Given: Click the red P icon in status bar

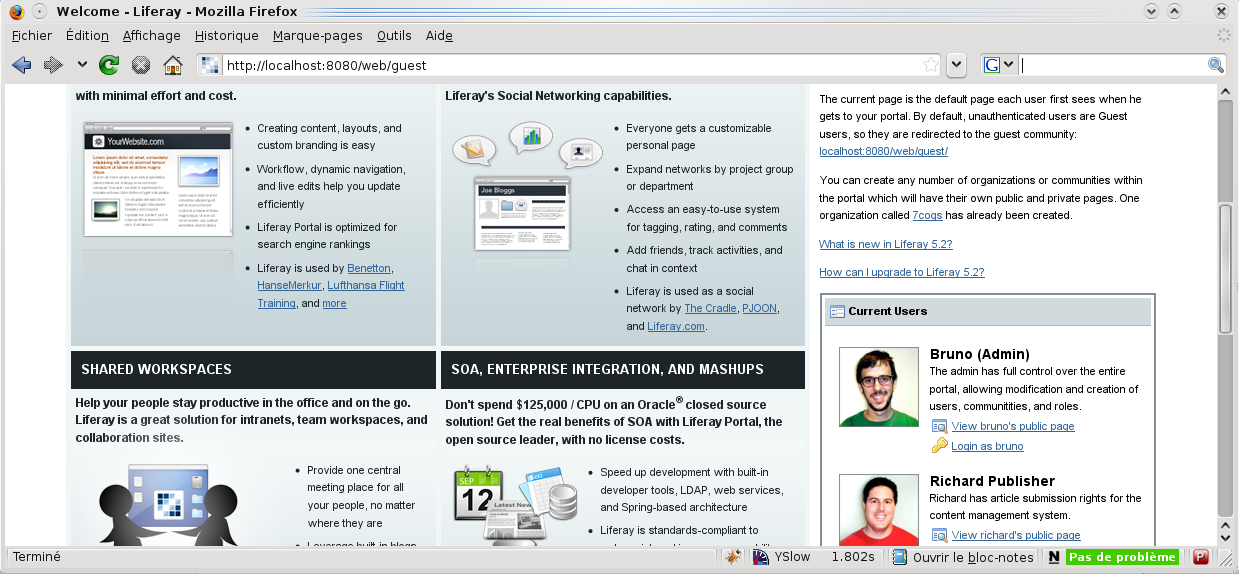Looking at the screenshot, I should 1201,557.
